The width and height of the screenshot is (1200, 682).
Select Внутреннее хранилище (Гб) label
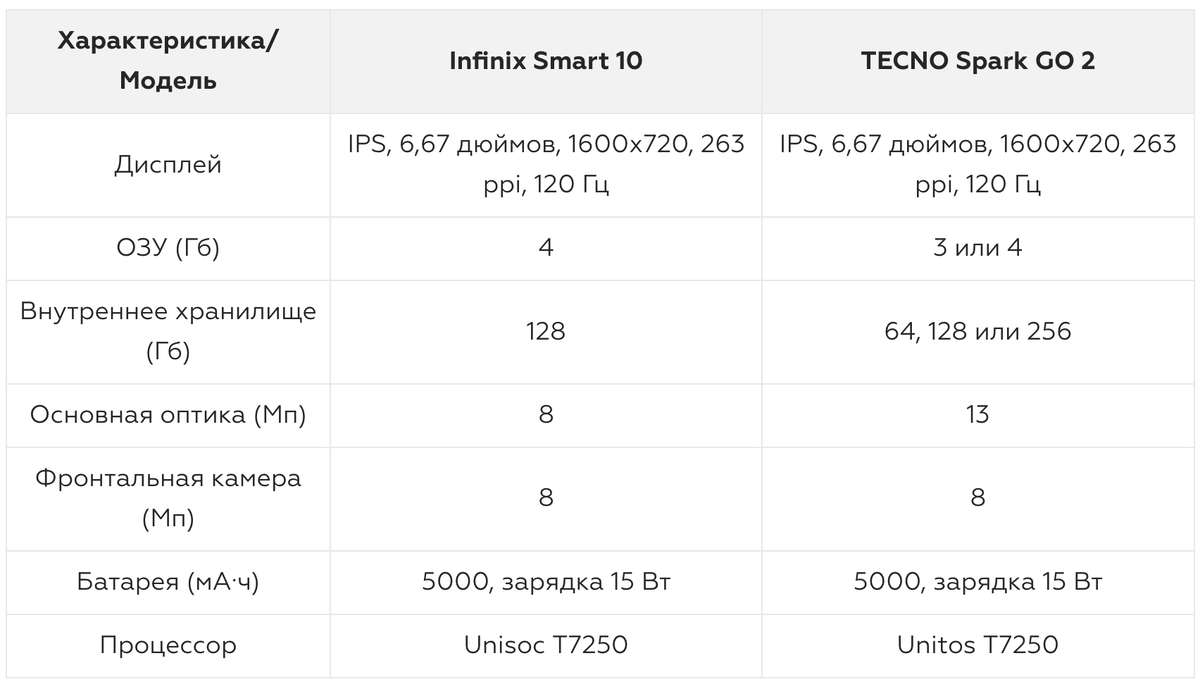coord(168,331)
